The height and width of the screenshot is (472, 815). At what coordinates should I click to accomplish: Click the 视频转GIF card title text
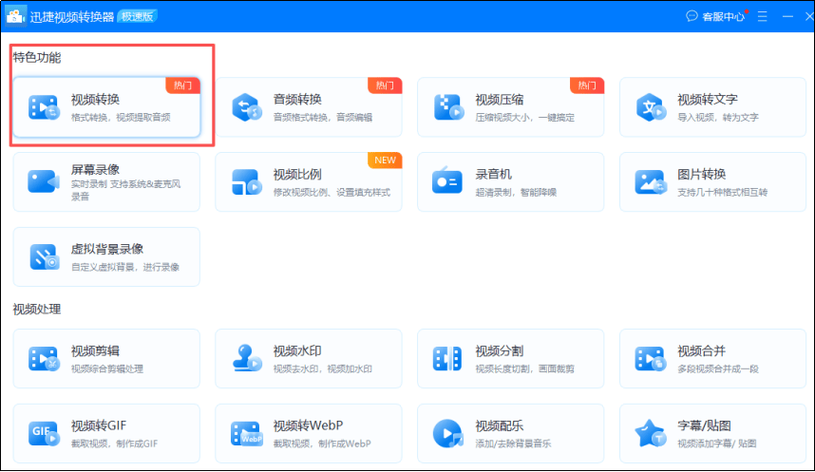tap(99, 426)
